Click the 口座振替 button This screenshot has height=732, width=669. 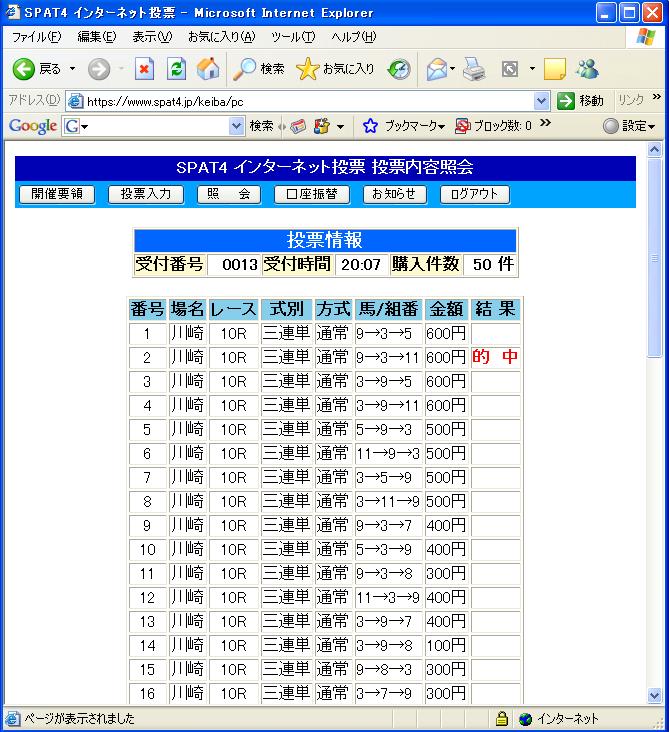pos(312,194)
